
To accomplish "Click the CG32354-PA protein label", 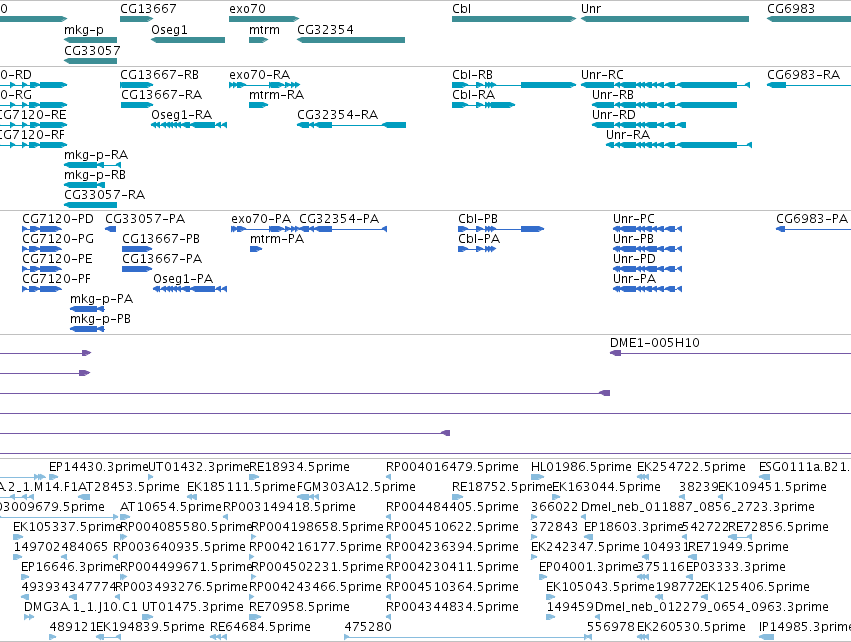I will [339, 219].
